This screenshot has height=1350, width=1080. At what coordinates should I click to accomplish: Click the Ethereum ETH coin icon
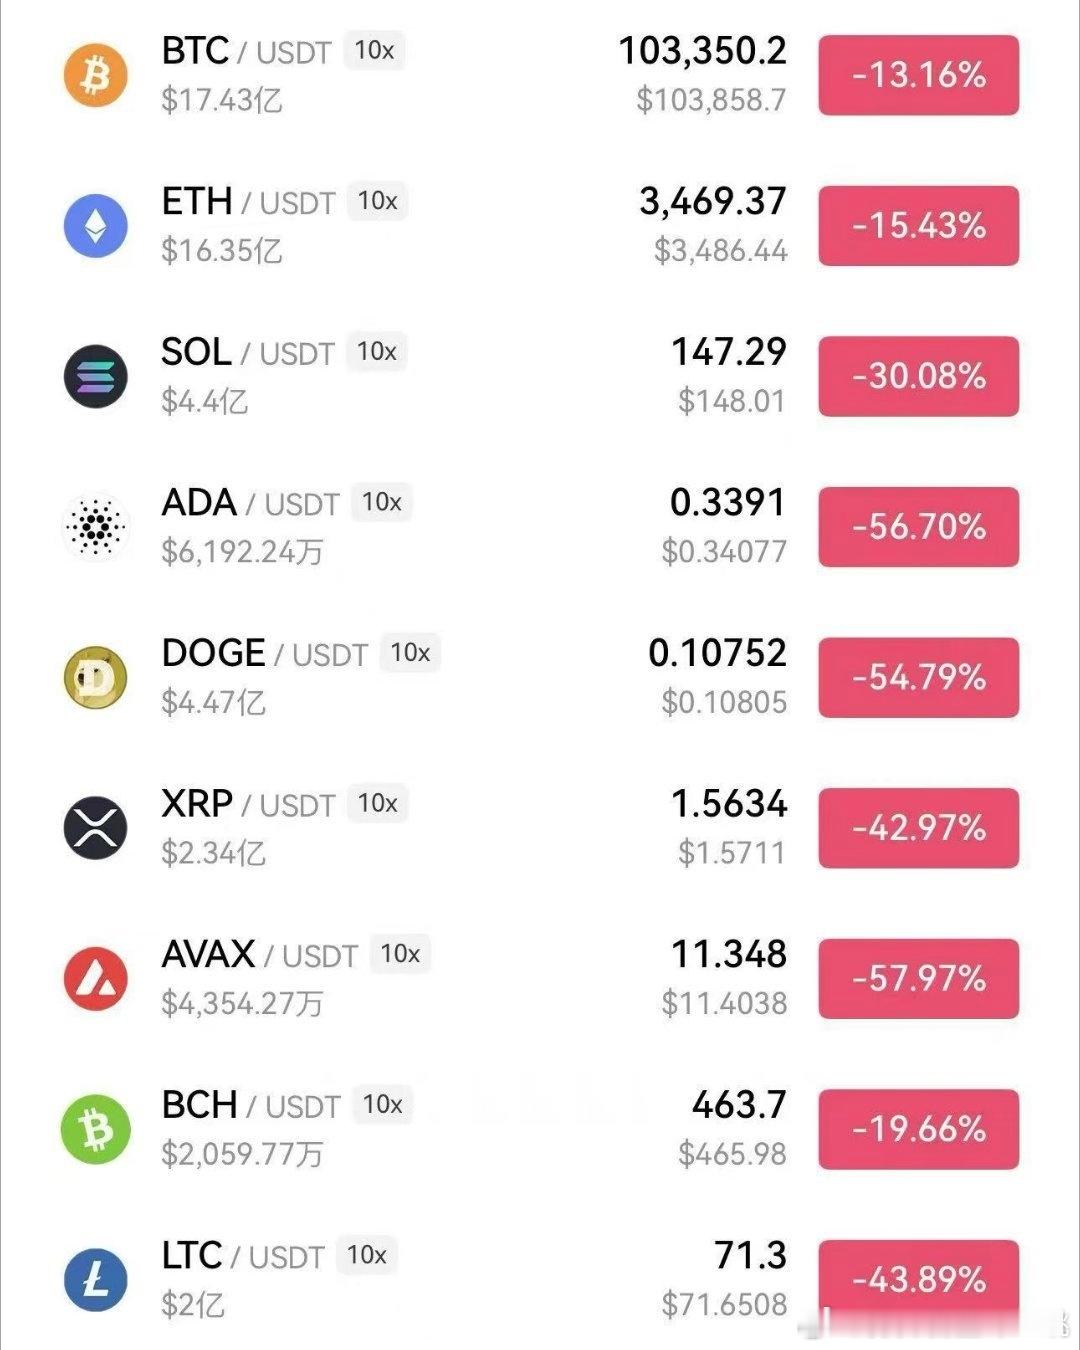pyautogui.click(x=96, y=225)
